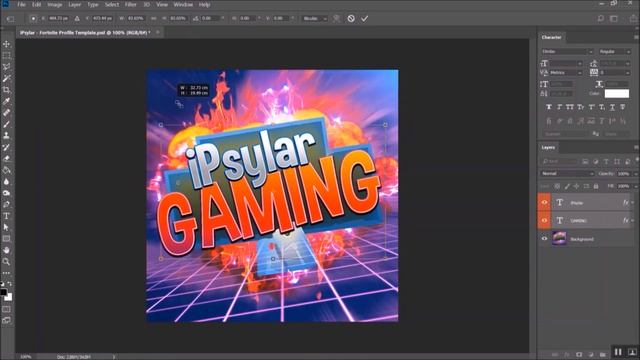This screenshot has width=640, height=360.
Task: Swap foreground and background colors
Action: (x=9, y=283)
